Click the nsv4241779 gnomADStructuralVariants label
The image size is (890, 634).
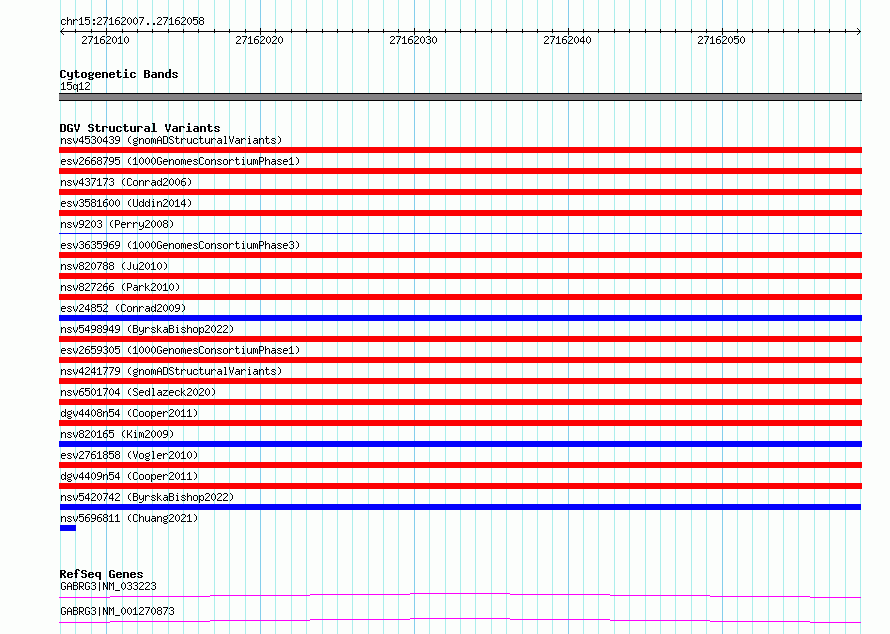[x=171, y=371]
